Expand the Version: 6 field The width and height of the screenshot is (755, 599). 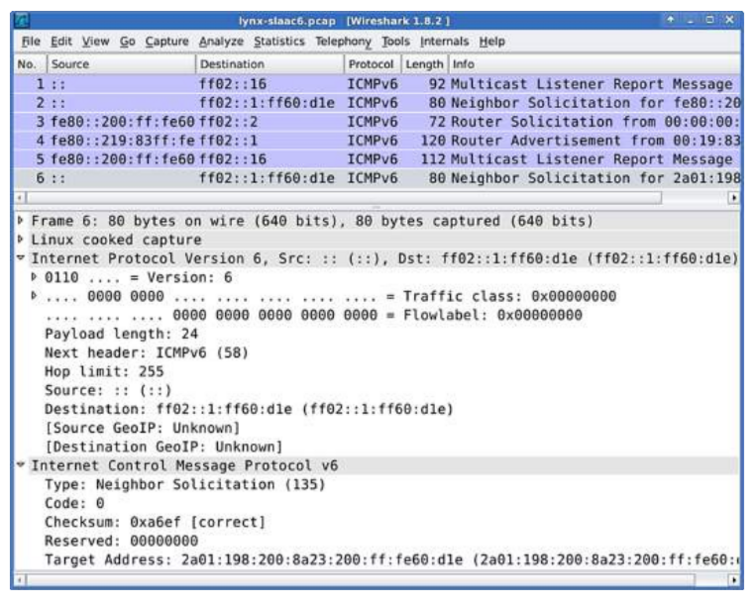coord(36,277)
